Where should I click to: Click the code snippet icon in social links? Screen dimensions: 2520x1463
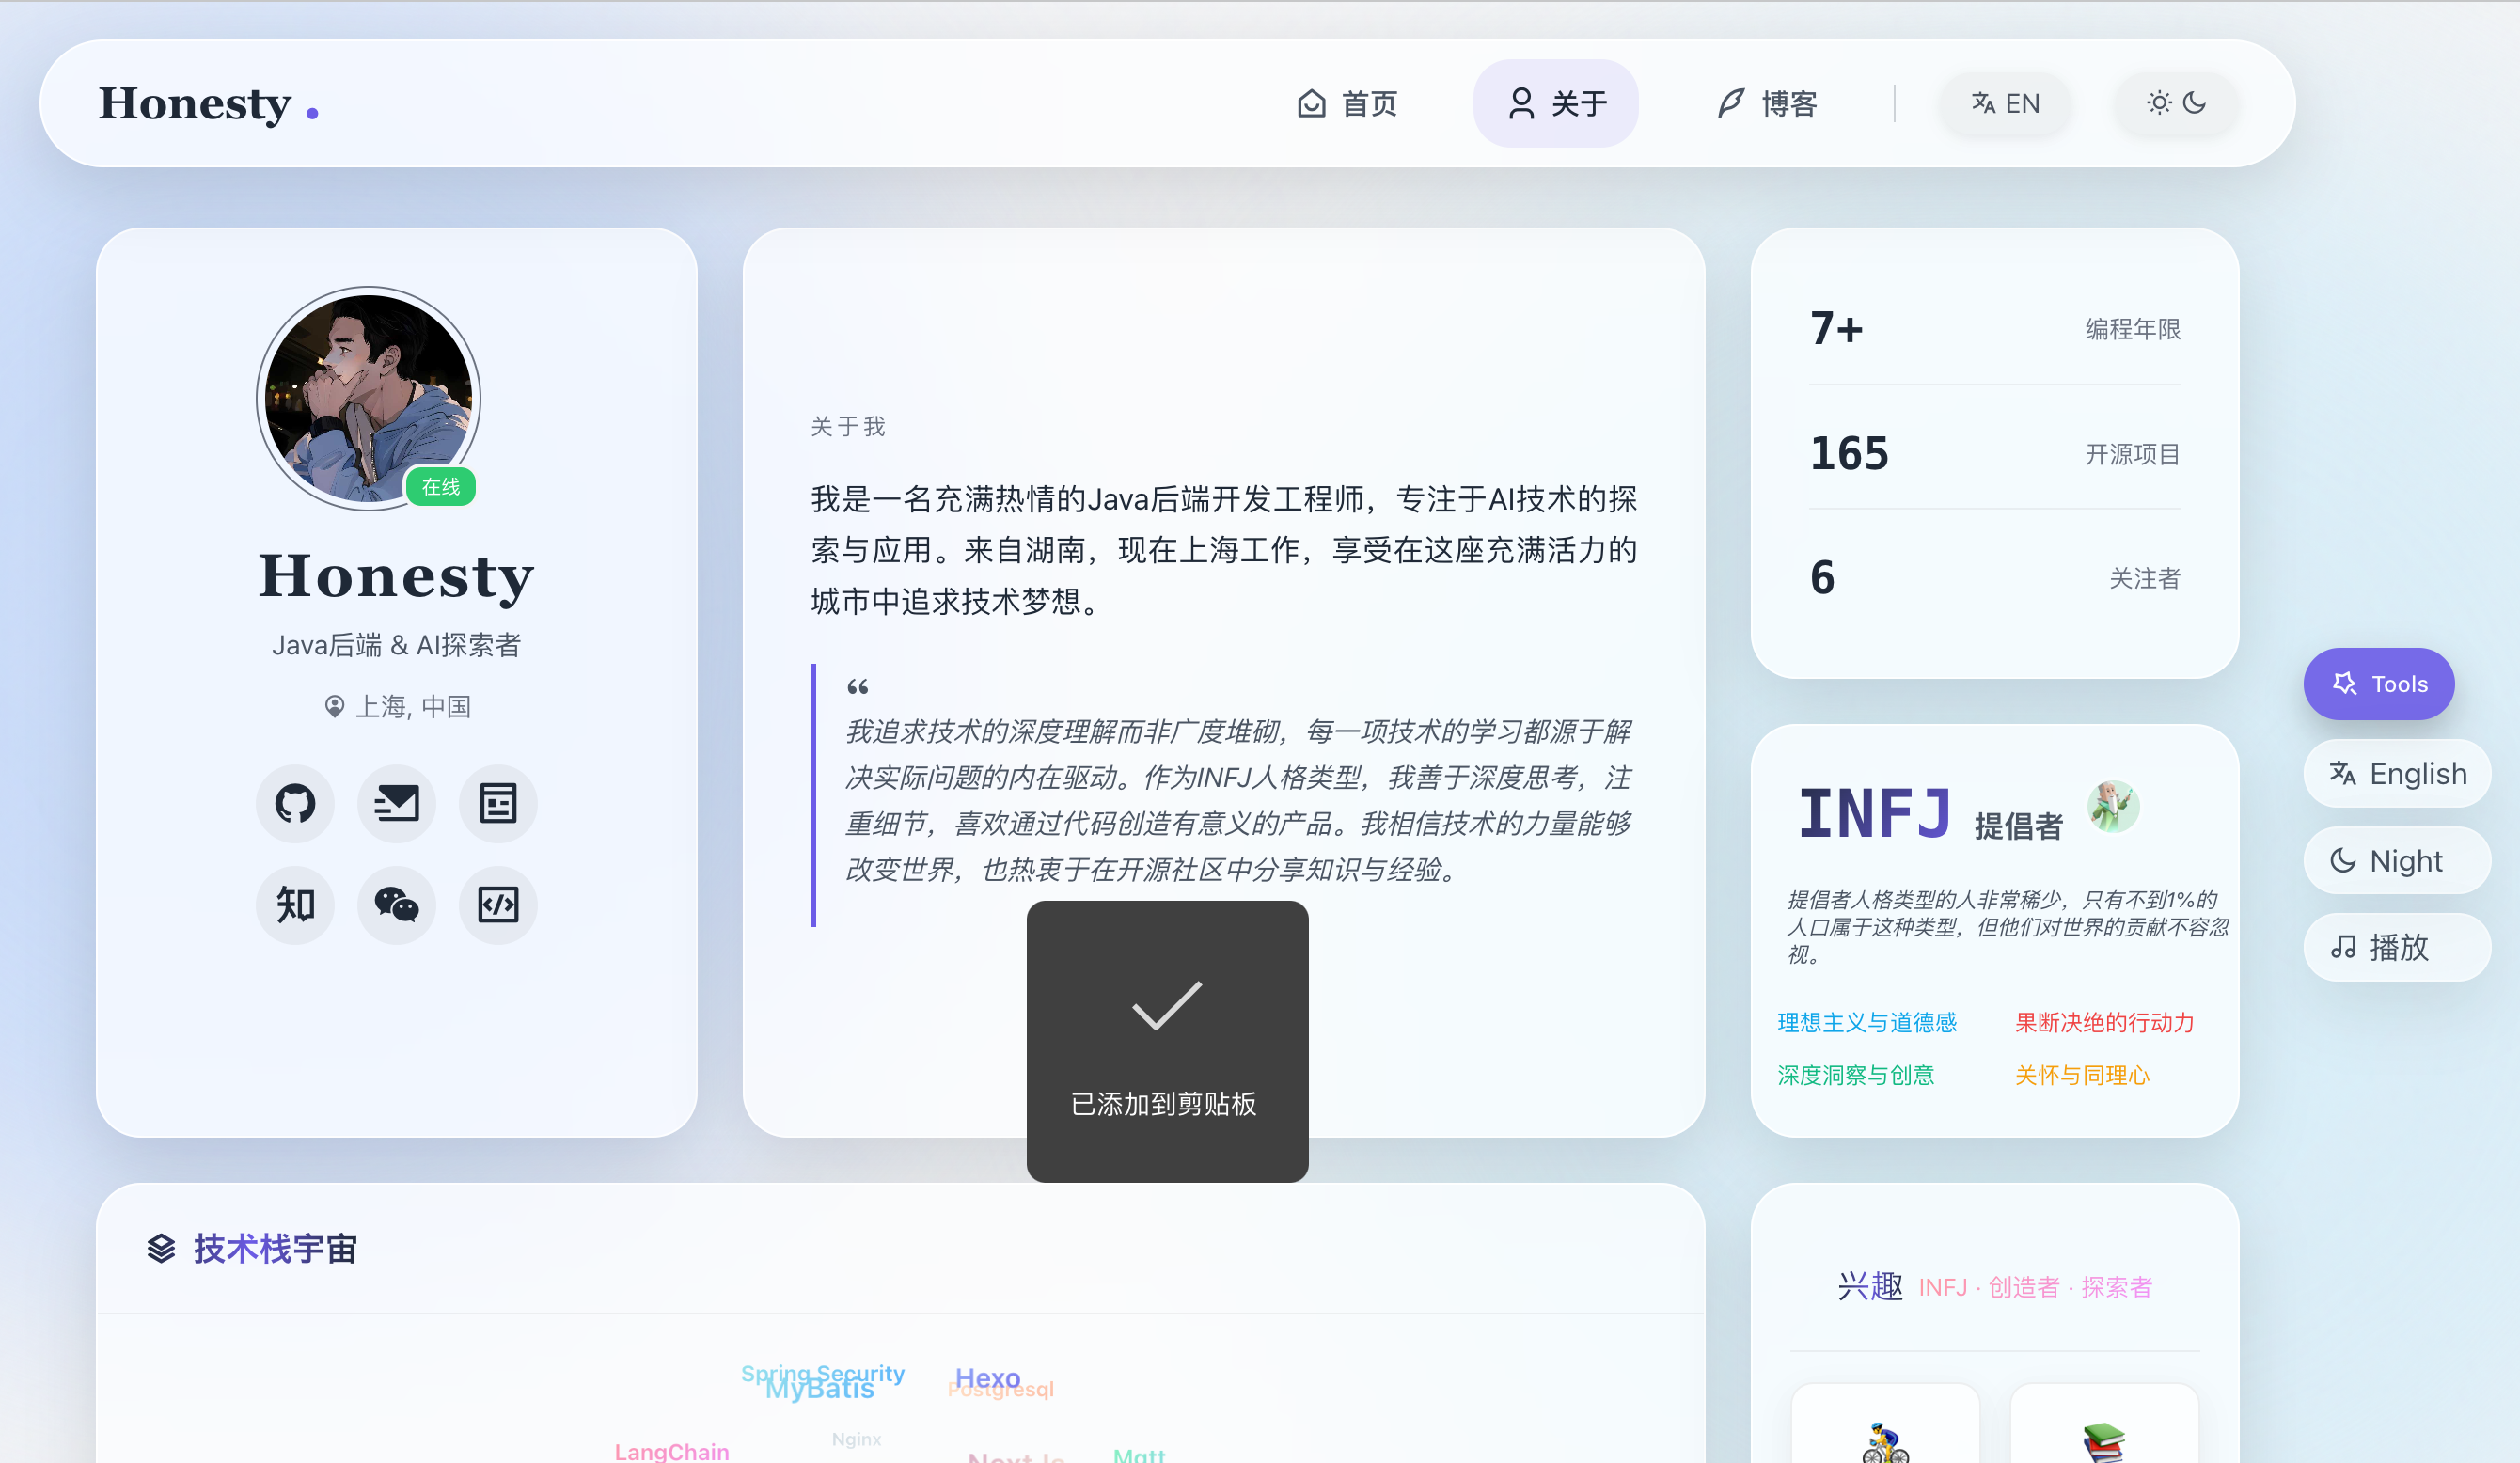point(497,905)
